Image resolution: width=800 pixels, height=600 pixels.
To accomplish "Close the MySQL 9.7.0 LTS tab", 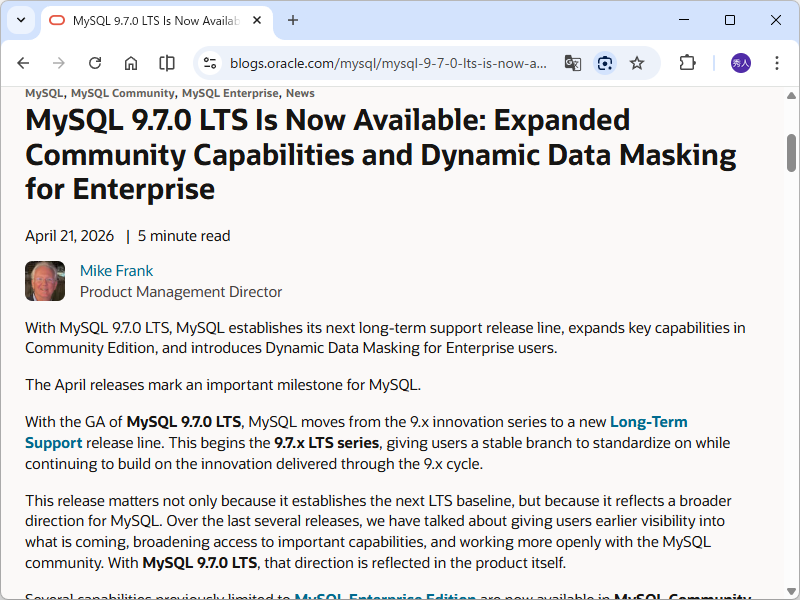I will point(257,20).
